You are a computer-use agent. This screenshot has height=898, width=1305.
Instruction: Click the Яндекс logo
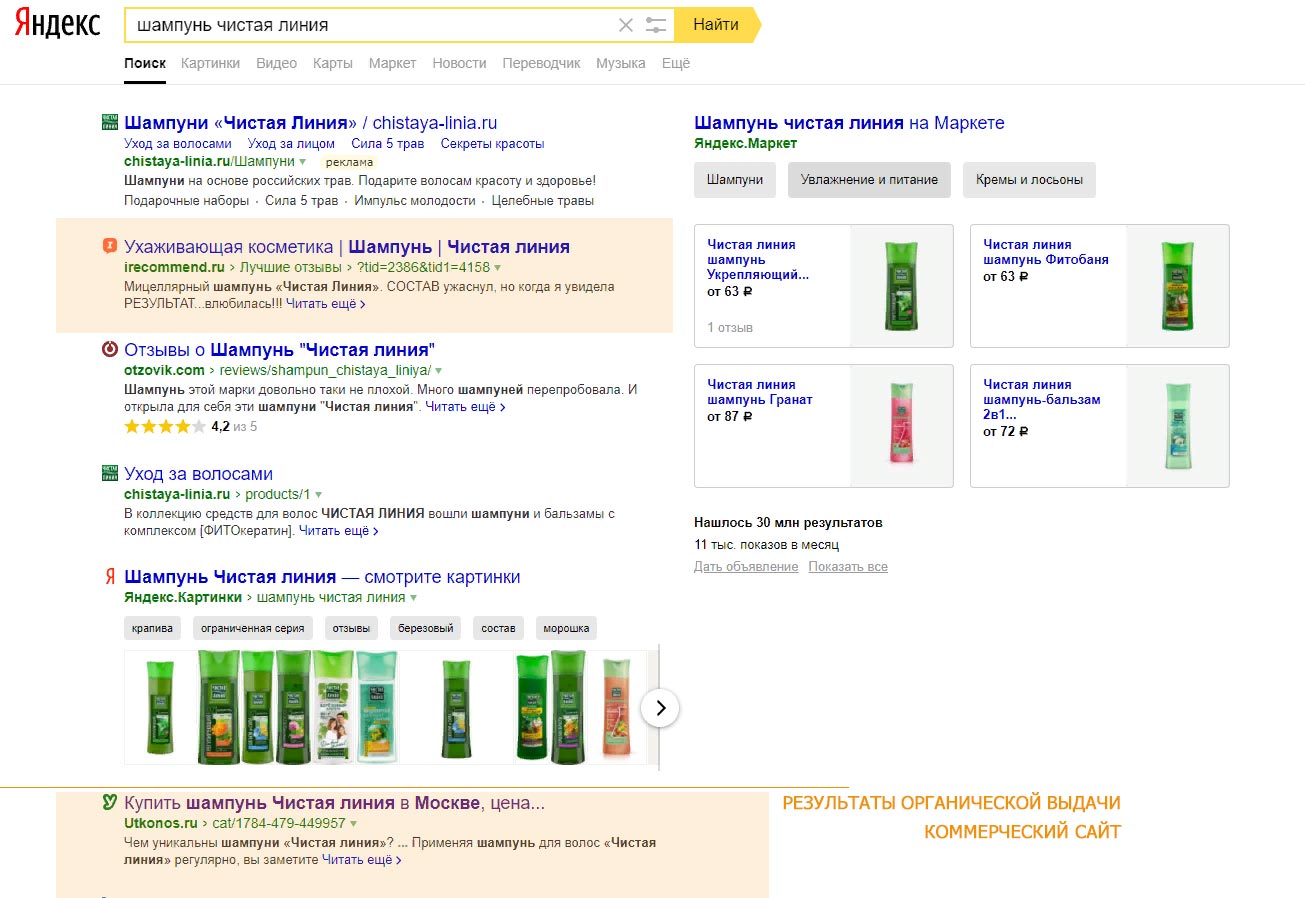click(57, 25)
